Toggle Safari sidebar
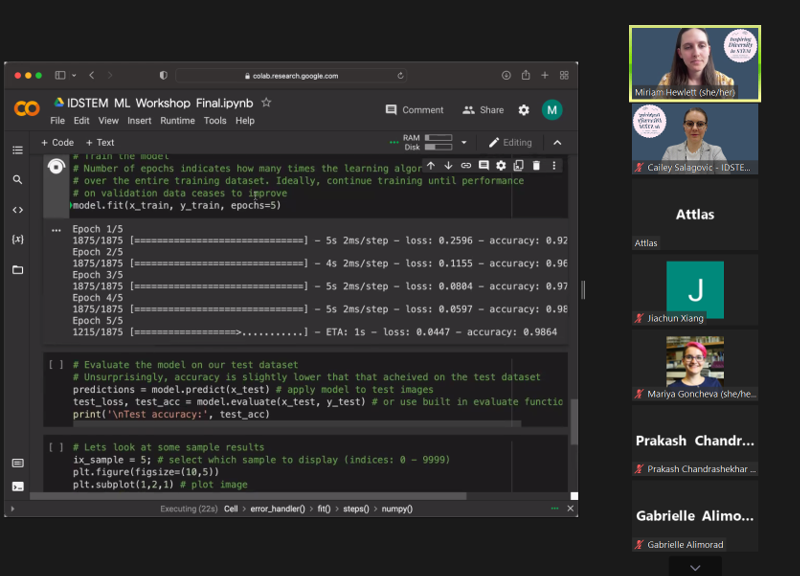Screen dimensions: 800x576 coord(60,76)
